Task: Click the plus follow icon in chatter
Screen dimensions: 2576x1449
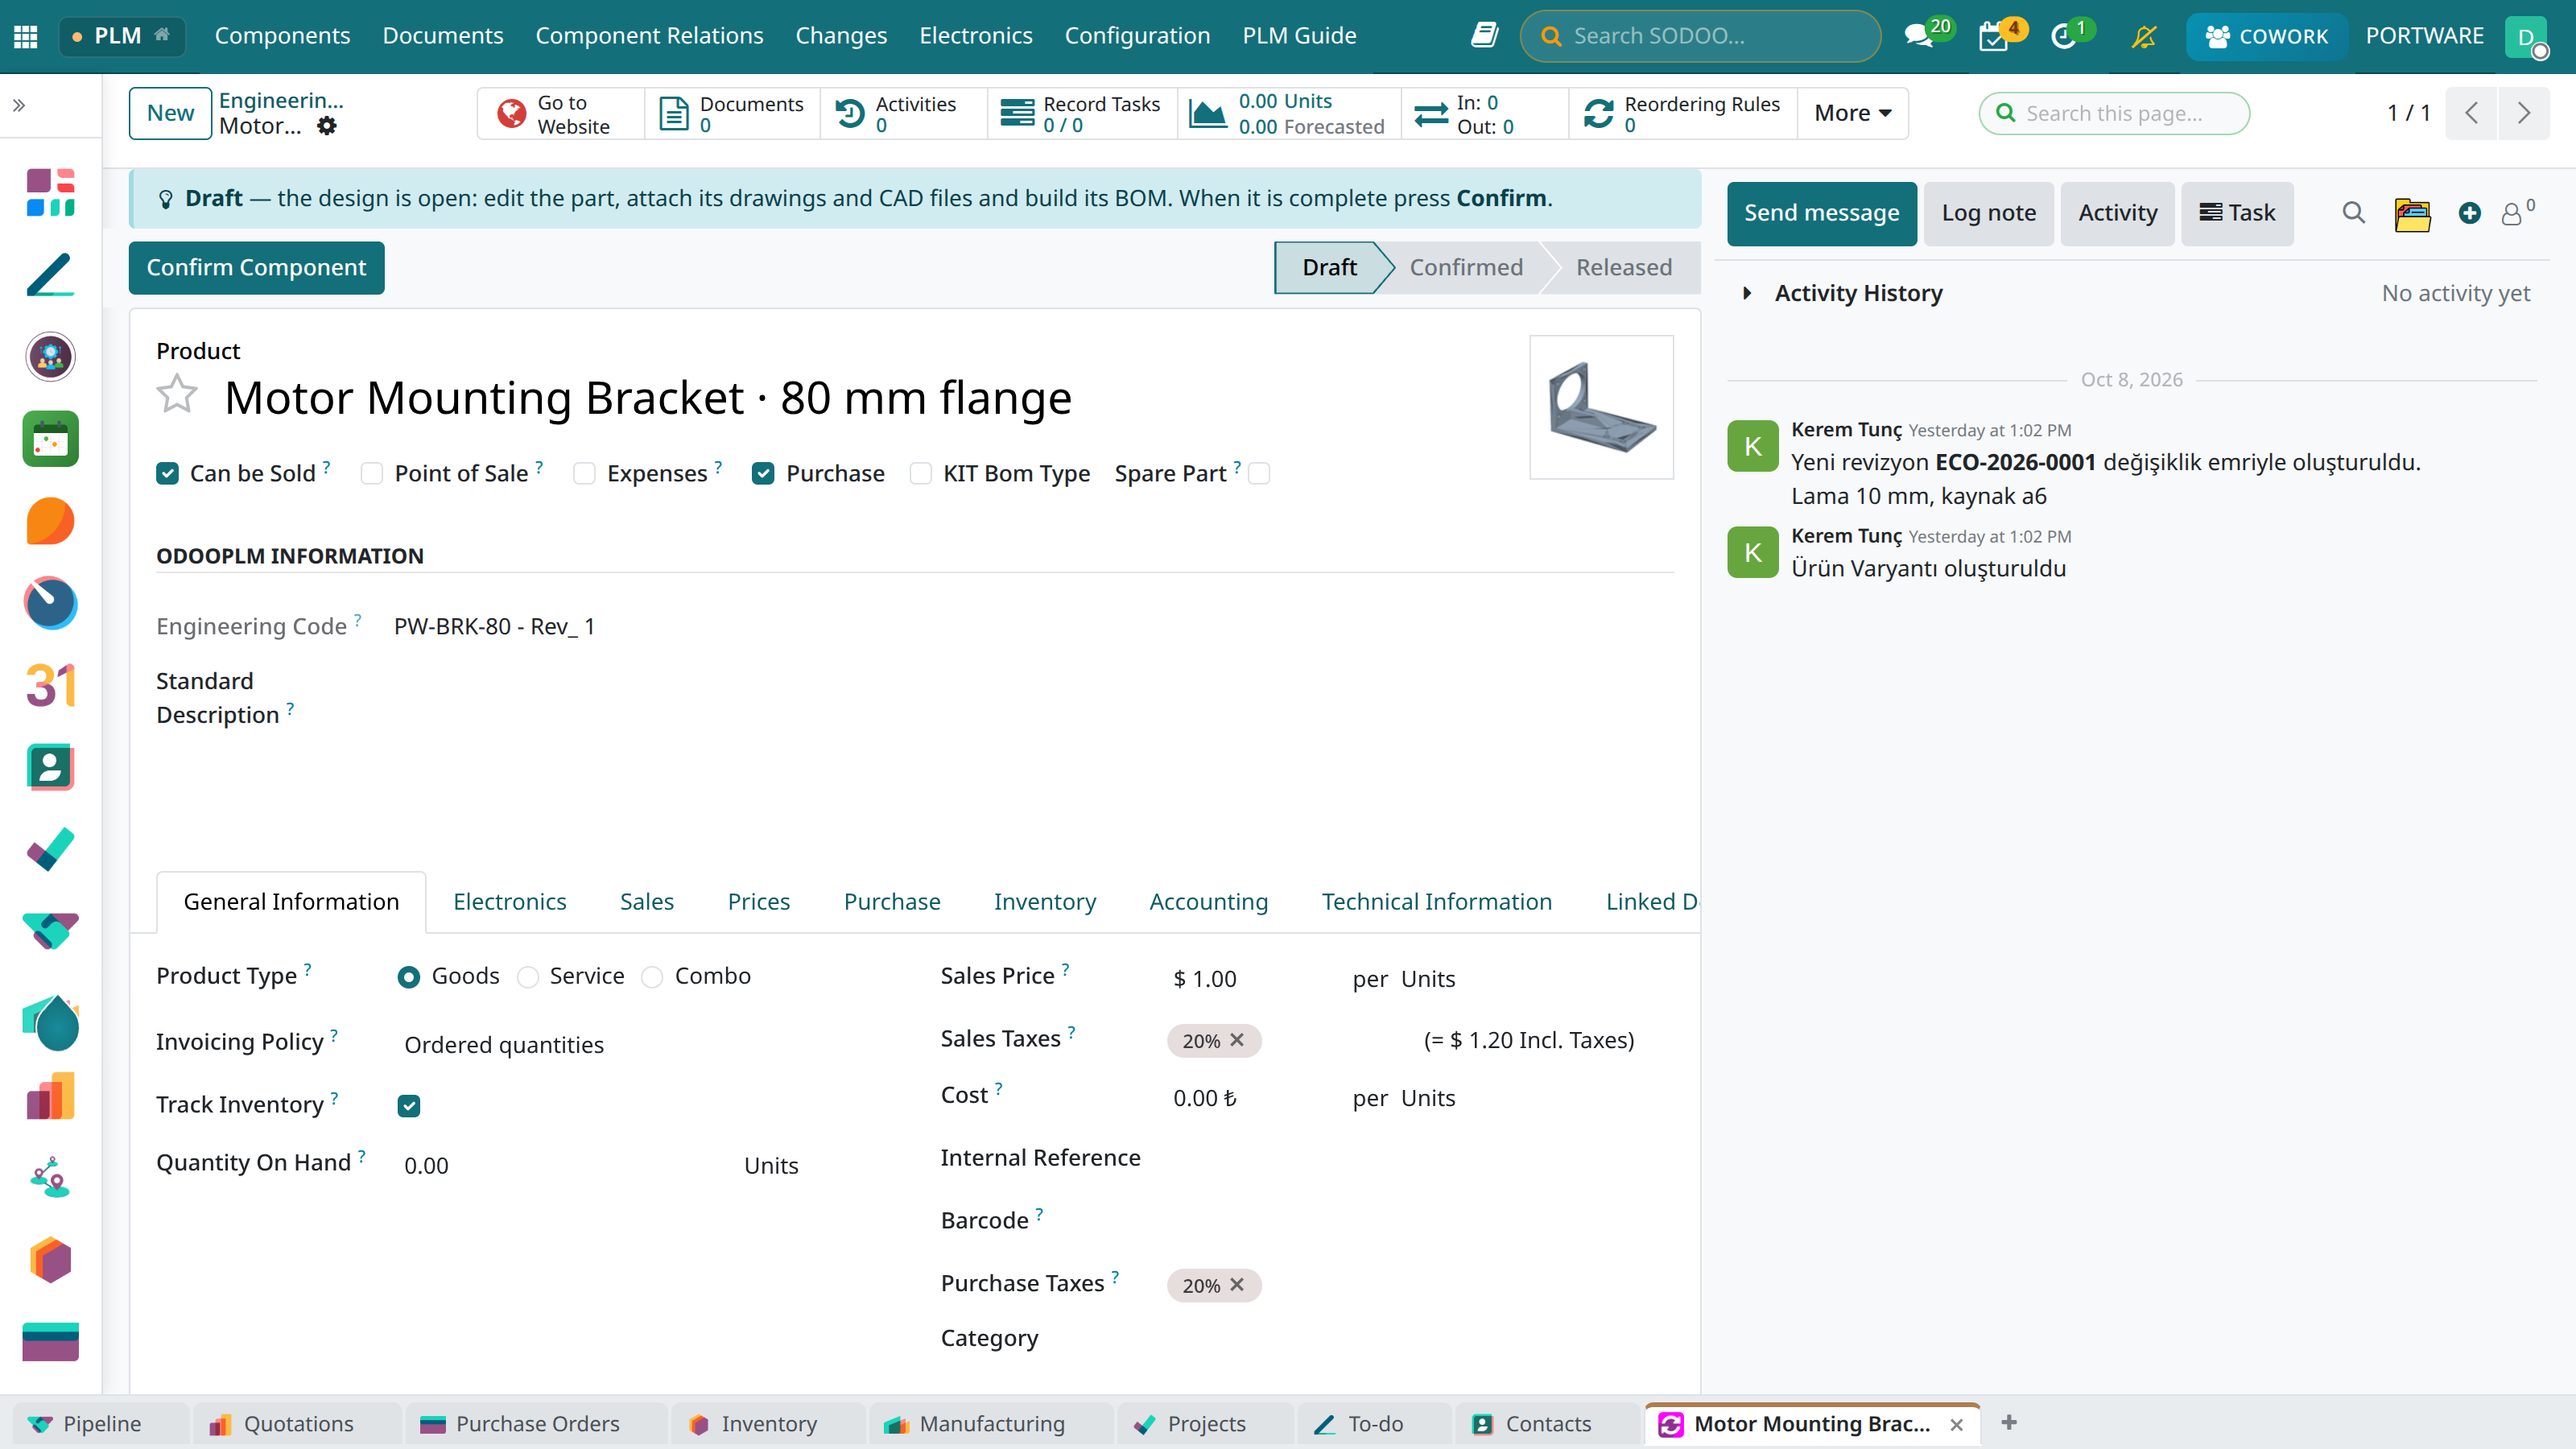Action: click(2470, 213)
